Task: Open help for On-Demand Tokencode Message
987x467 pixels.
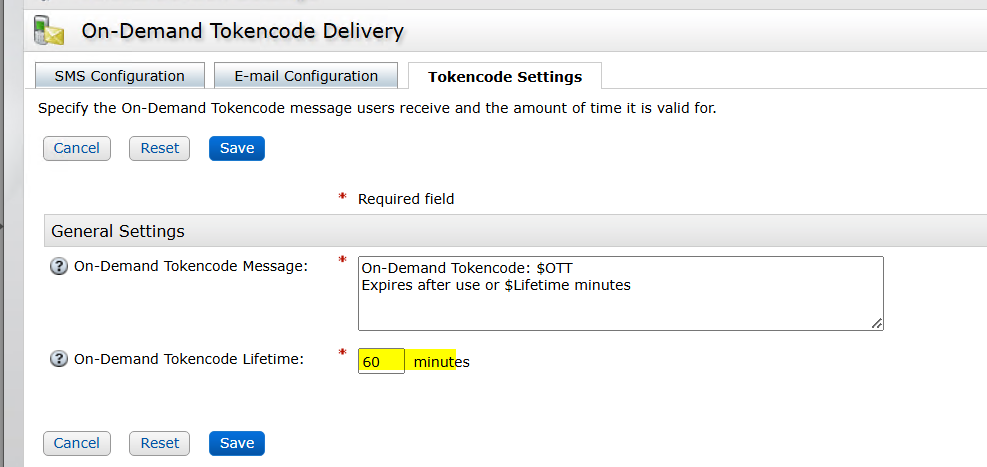Action: pos(59,266)
